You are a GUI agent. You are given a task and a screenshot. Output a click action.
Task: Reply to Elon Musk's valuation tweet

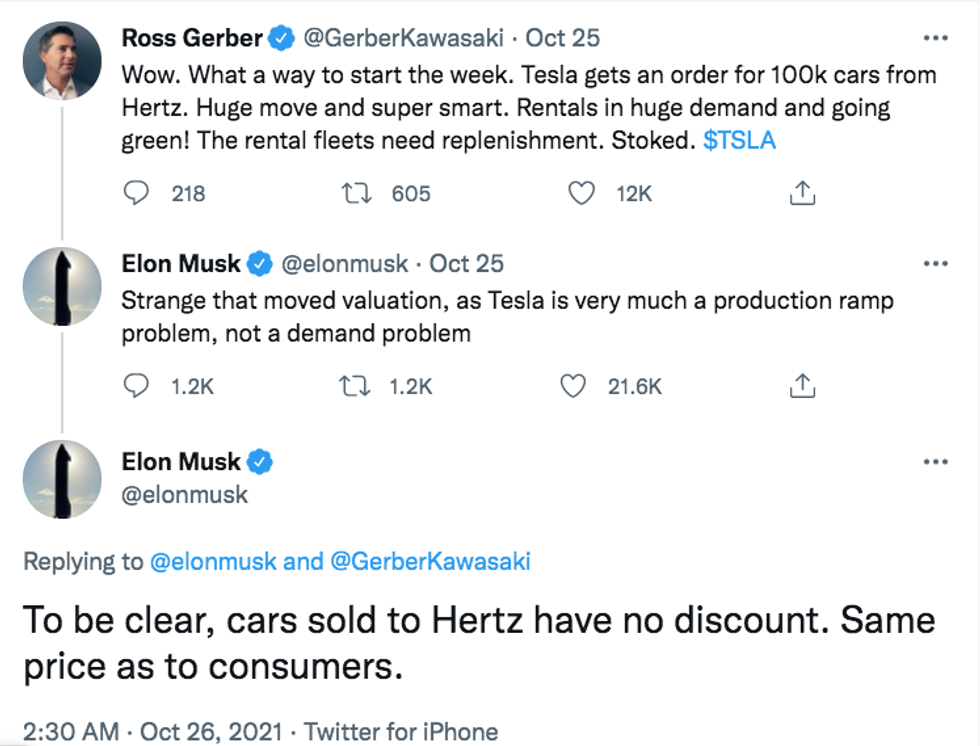pyautogui.click(x=135, y=385)
